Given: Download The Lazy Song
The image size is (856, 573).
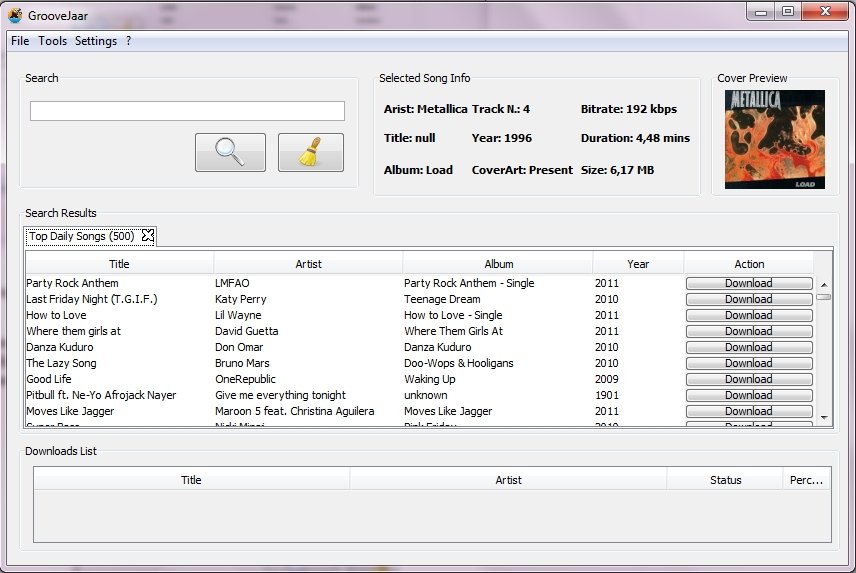Looking at the screenshot, I should click(749, 363).
